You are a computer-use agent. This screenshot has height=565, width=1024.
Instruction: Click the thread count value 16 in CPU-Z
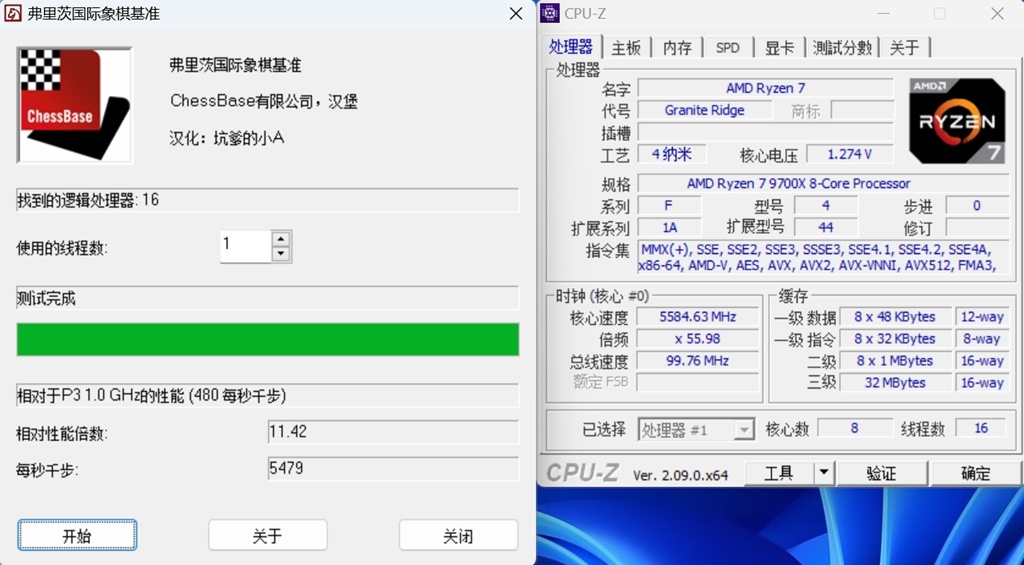pos(981,428)
